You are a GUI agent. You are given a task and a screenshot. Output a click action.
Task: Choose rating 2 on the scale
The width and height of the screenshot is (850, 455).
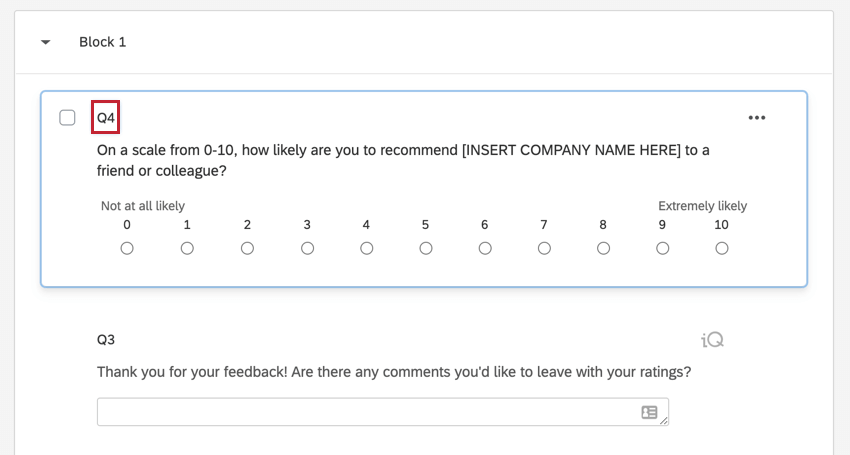(x=247, y=248)
